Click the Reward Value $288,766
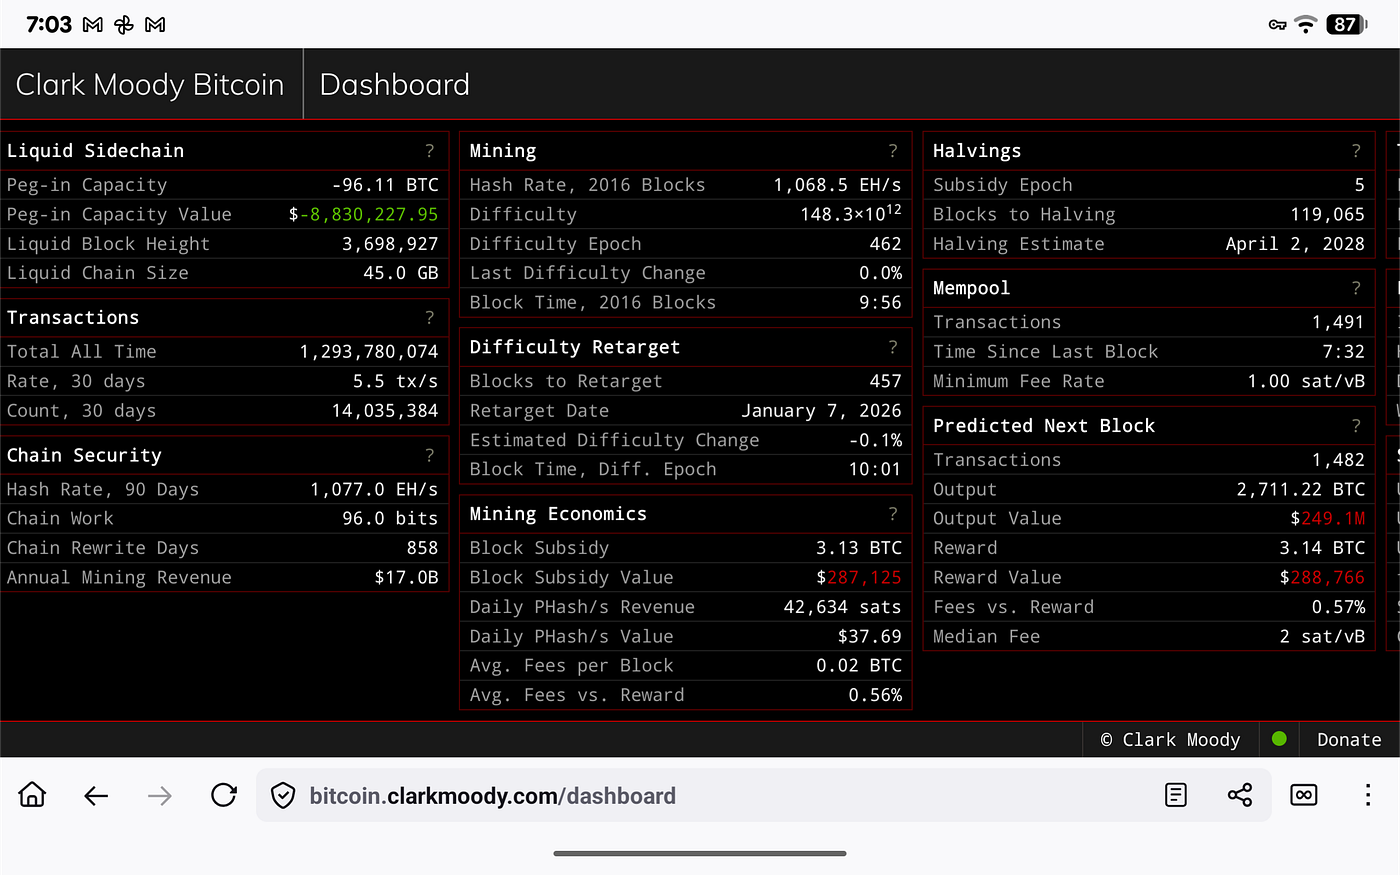The height and width of the screenshot is (875, 1400). click(1322, 577)
